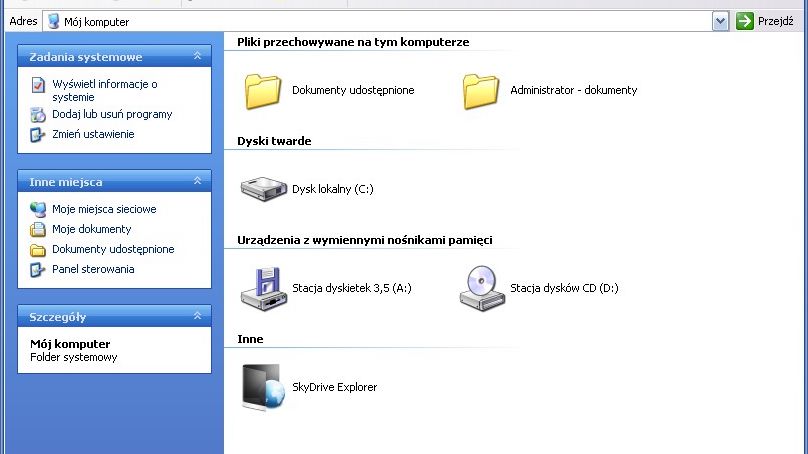This screenshot has height=454, width=808.
Task: Select the Dysk lokalny (C:) label
Action: 333,189
